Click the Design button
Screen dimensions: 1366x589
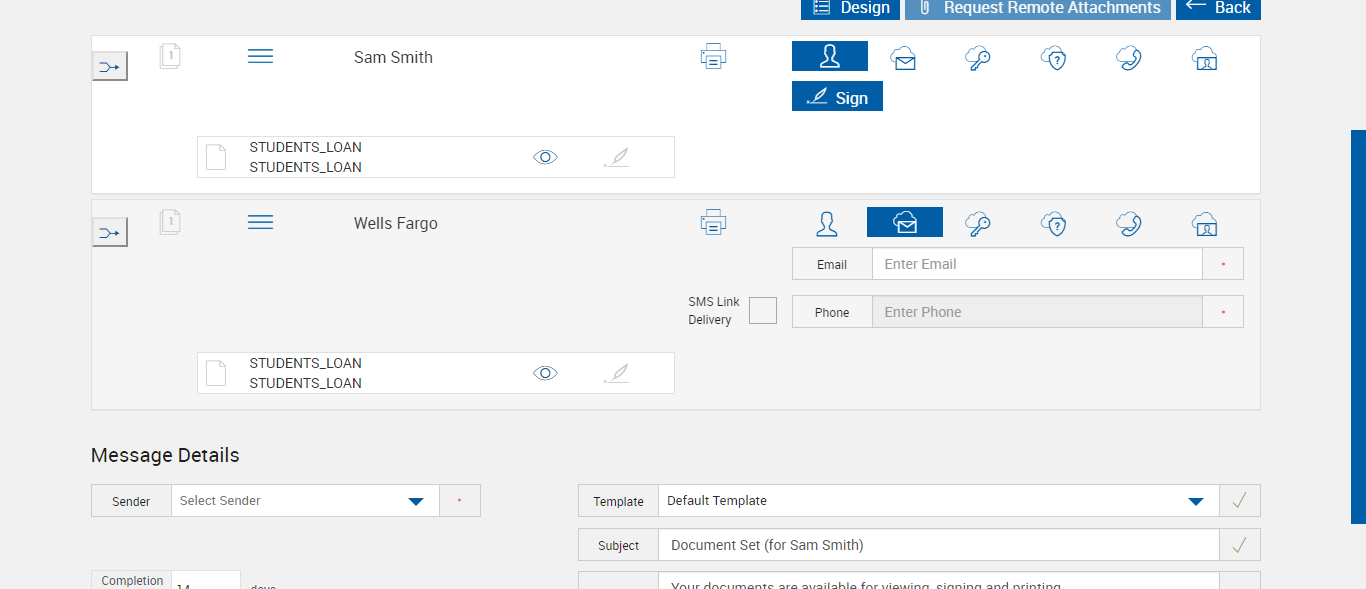click(850, 8)
